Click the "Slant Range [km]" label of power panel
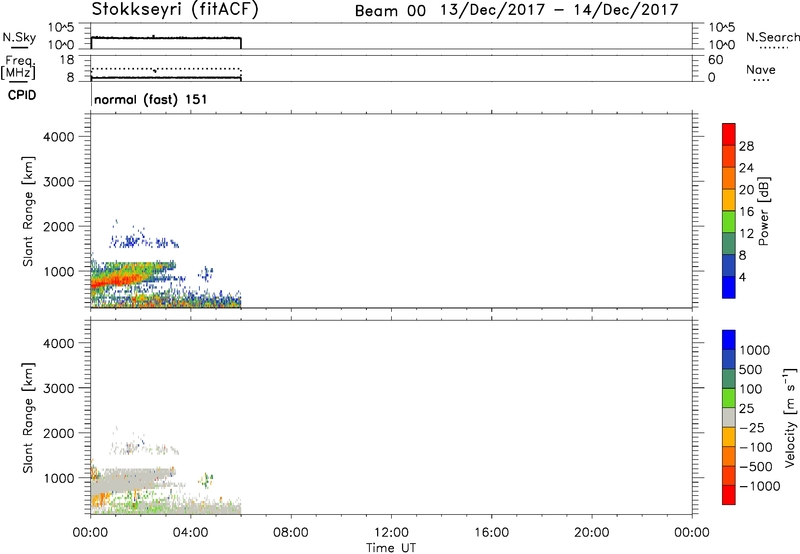This screenshot has width=800, height=554. pos(27,211)
